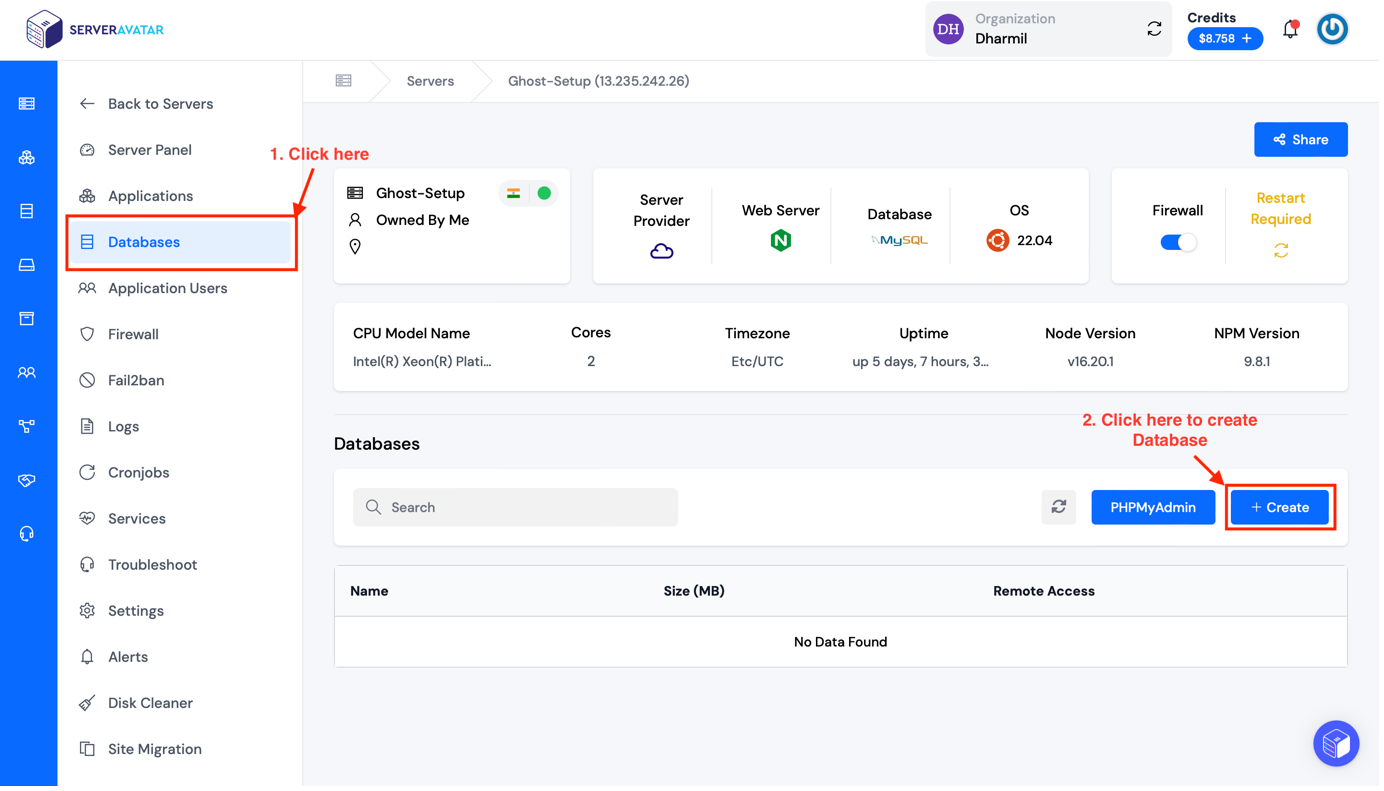The height and width of the screenshot is (791, 1384).
Task: Open the handshake partner icon in blue rail
Action: tap(27, 482)
